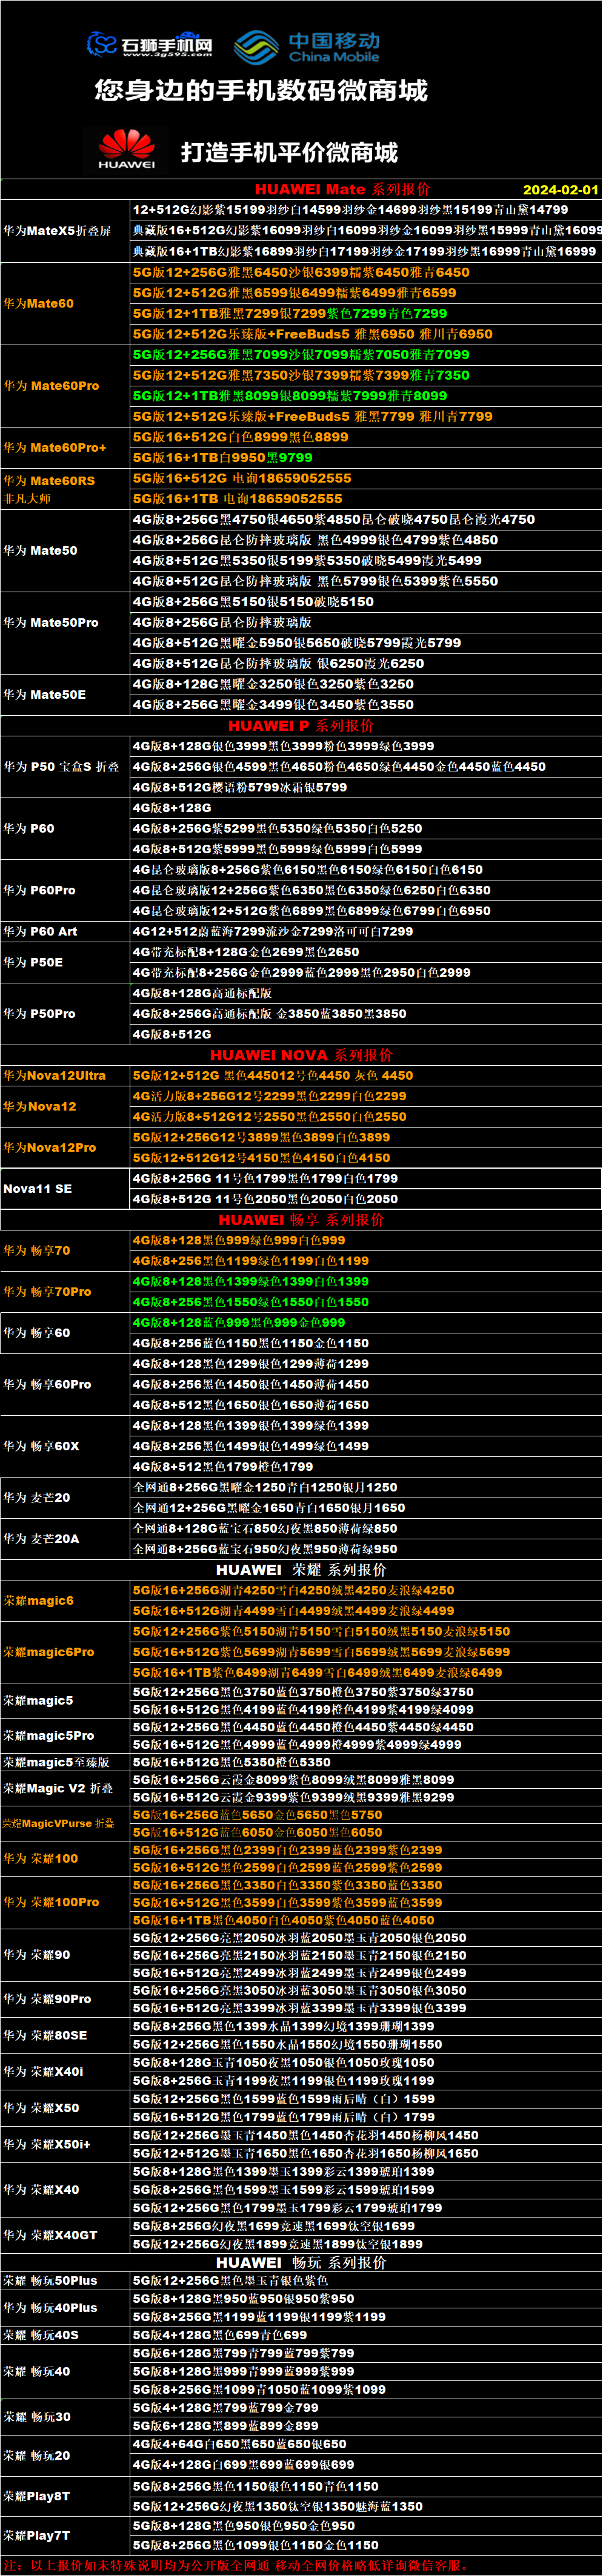Select the 荣耀 畅玩20 model label
Screen dimensions: 603x2576
point(37,2455)
